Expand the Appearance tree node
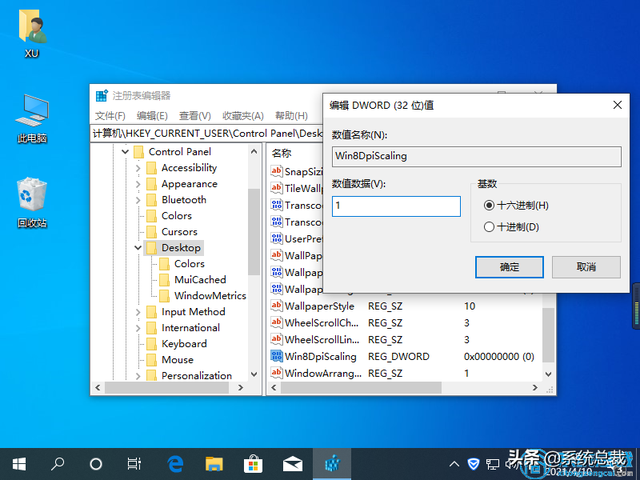Viewport: 640px width, 480px height. click(x=138, y=184)
